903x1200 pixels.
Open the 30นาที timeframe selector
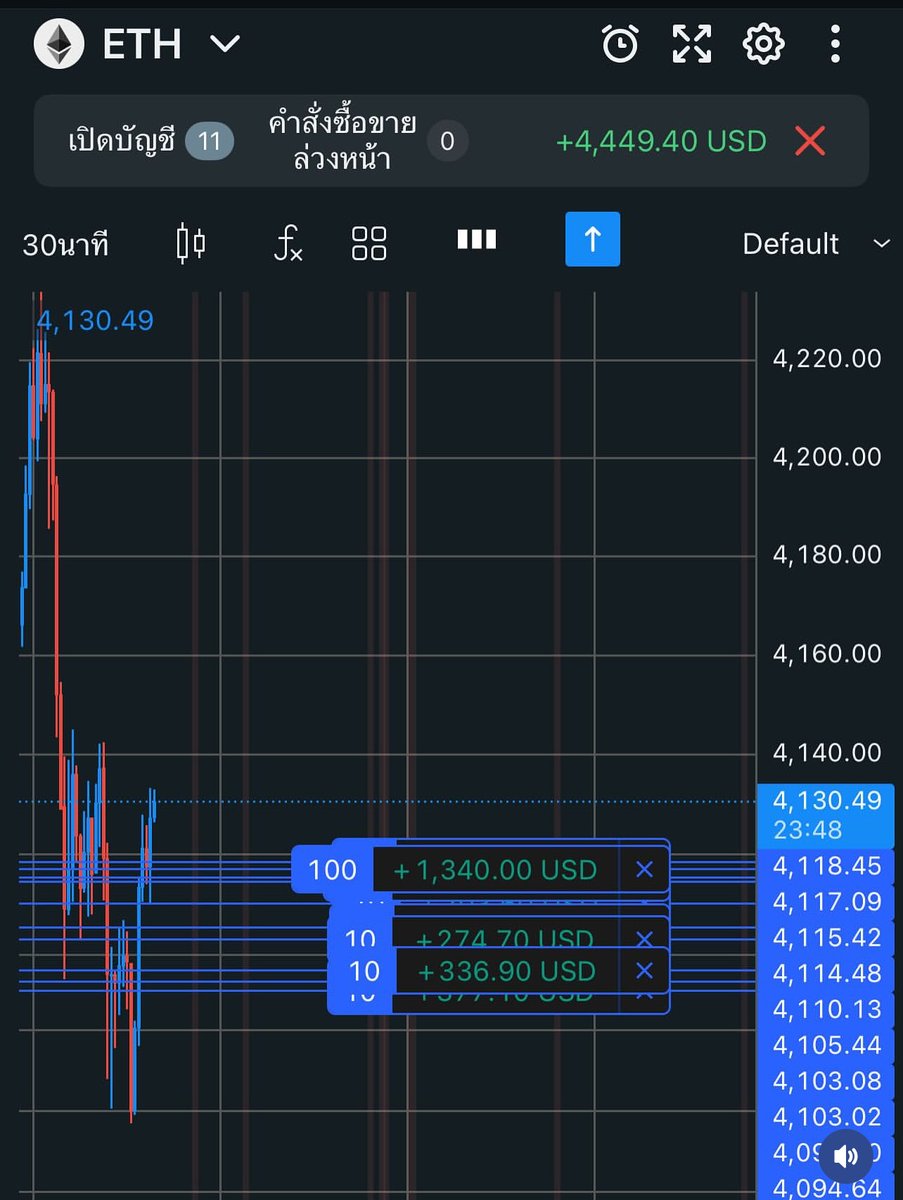(x=65, y=243)
